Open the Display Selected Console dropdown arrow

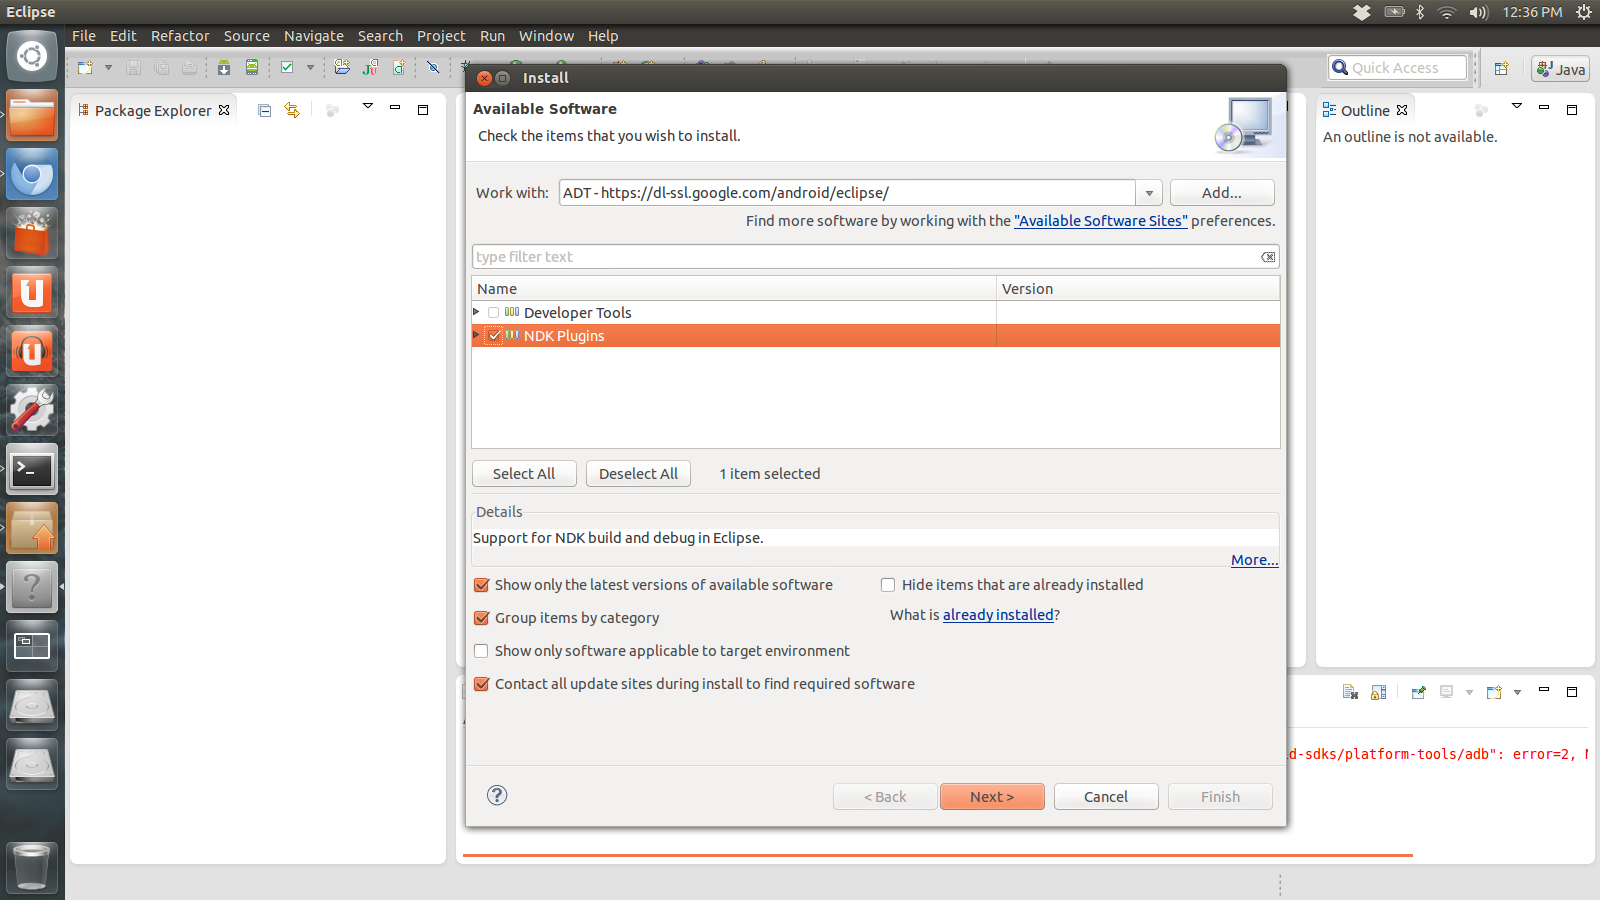pyautogui.click(x=1469, y=692)
